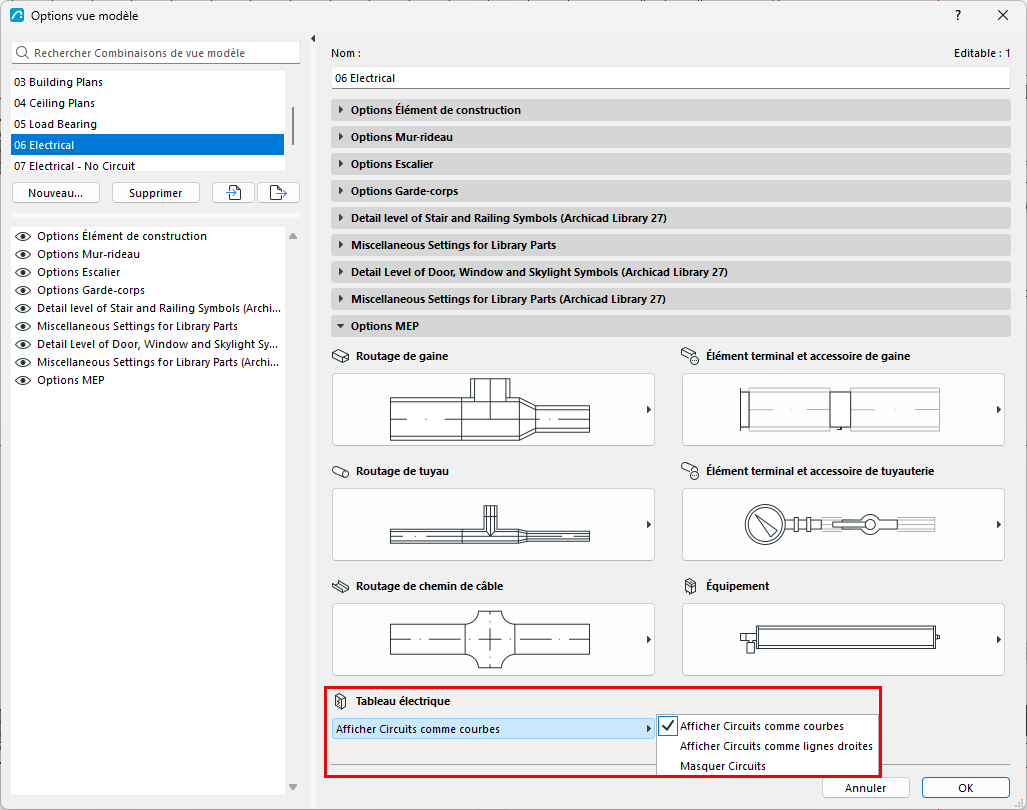Open the Afficher Circuits comme courbes dropdown
This screenshot has height=810, width=1027.
click(493, 729)
